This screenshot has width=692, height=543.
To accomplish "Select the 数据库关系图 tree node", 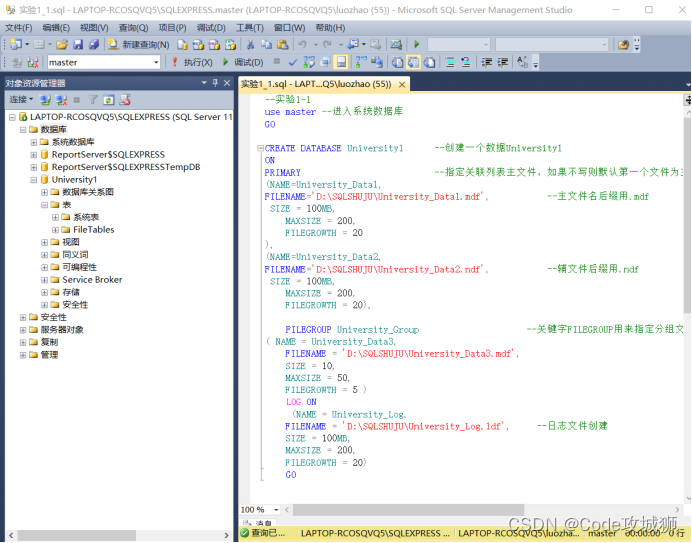I will point(88,192).
